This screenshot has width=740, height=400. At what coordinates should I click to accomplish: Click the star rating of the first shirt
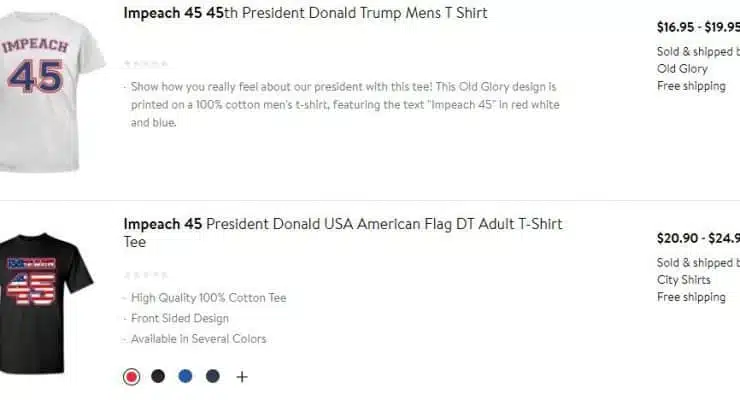pyautogui.click(x=146, y=64)
